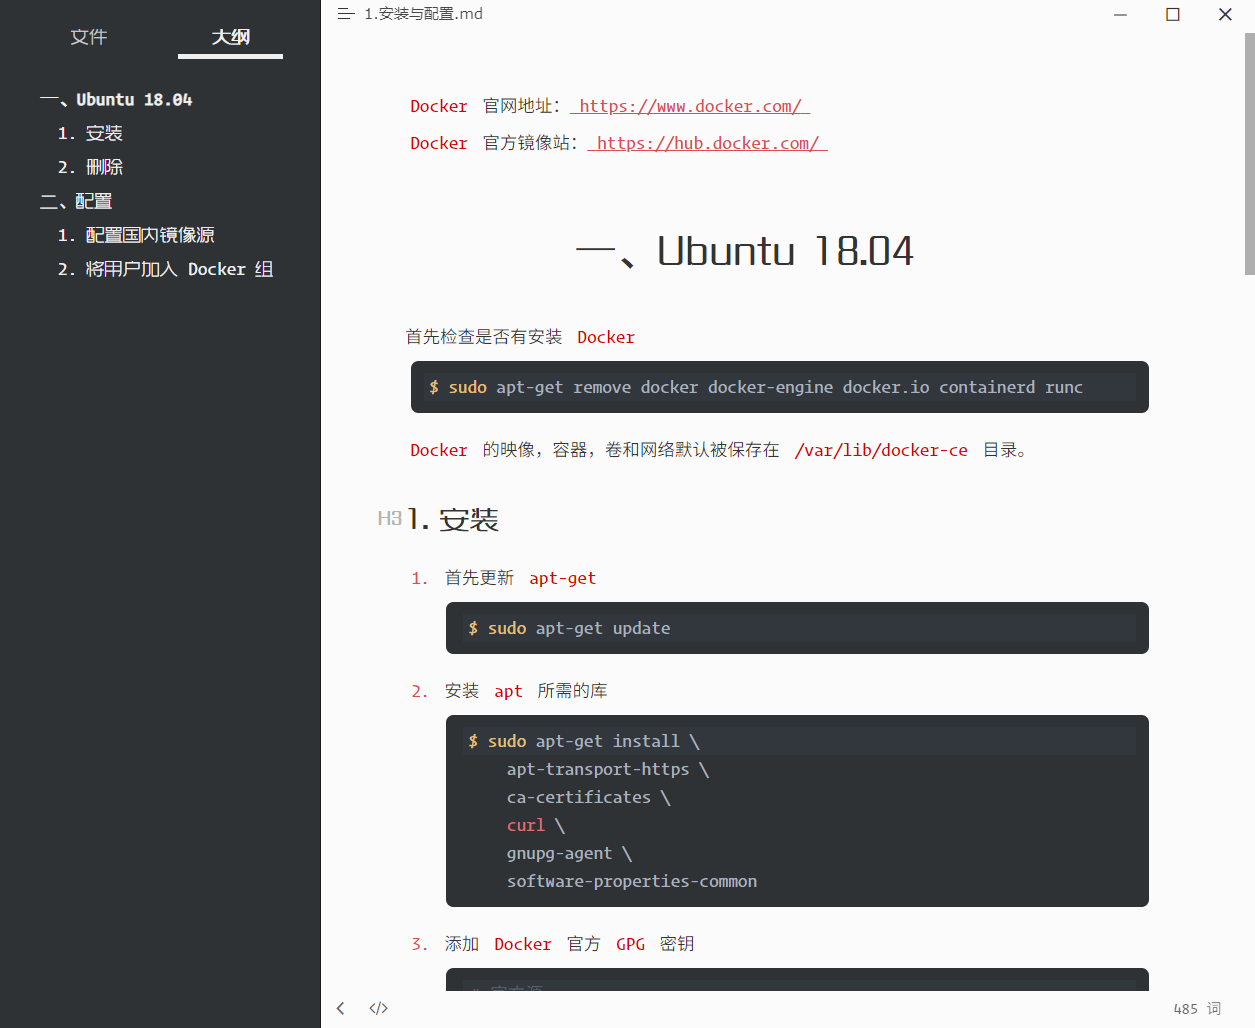Click the apt-transport-https line in code block
The height and width of the screenshot is (1028, 1255).
(608, 769)
